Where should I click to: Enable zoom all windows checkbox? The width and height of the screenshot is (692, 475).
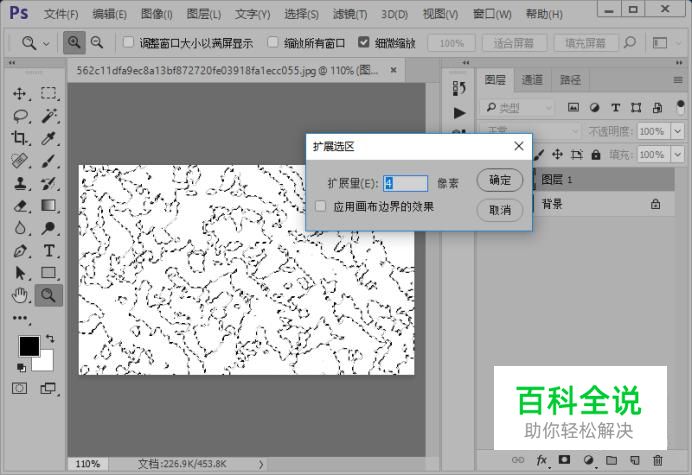pyautogui.click(x=273, y=42)
